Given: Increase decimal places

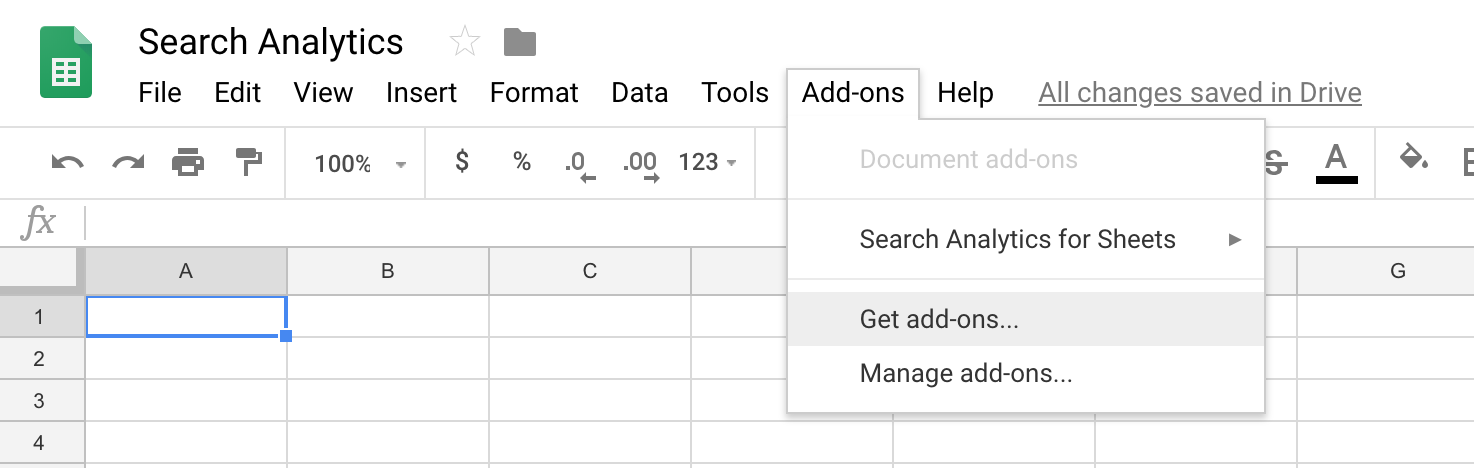Looking at the screenshot, I should [x=641, y=164].
